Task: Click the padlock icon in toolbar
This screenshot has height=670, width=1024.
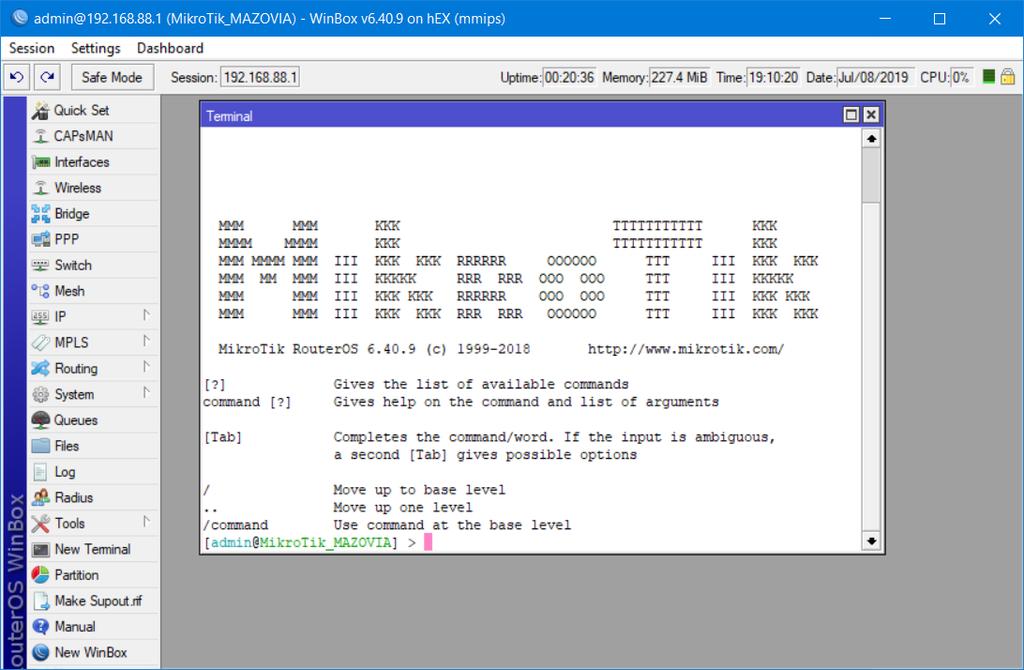Action: click(1008, 76)
